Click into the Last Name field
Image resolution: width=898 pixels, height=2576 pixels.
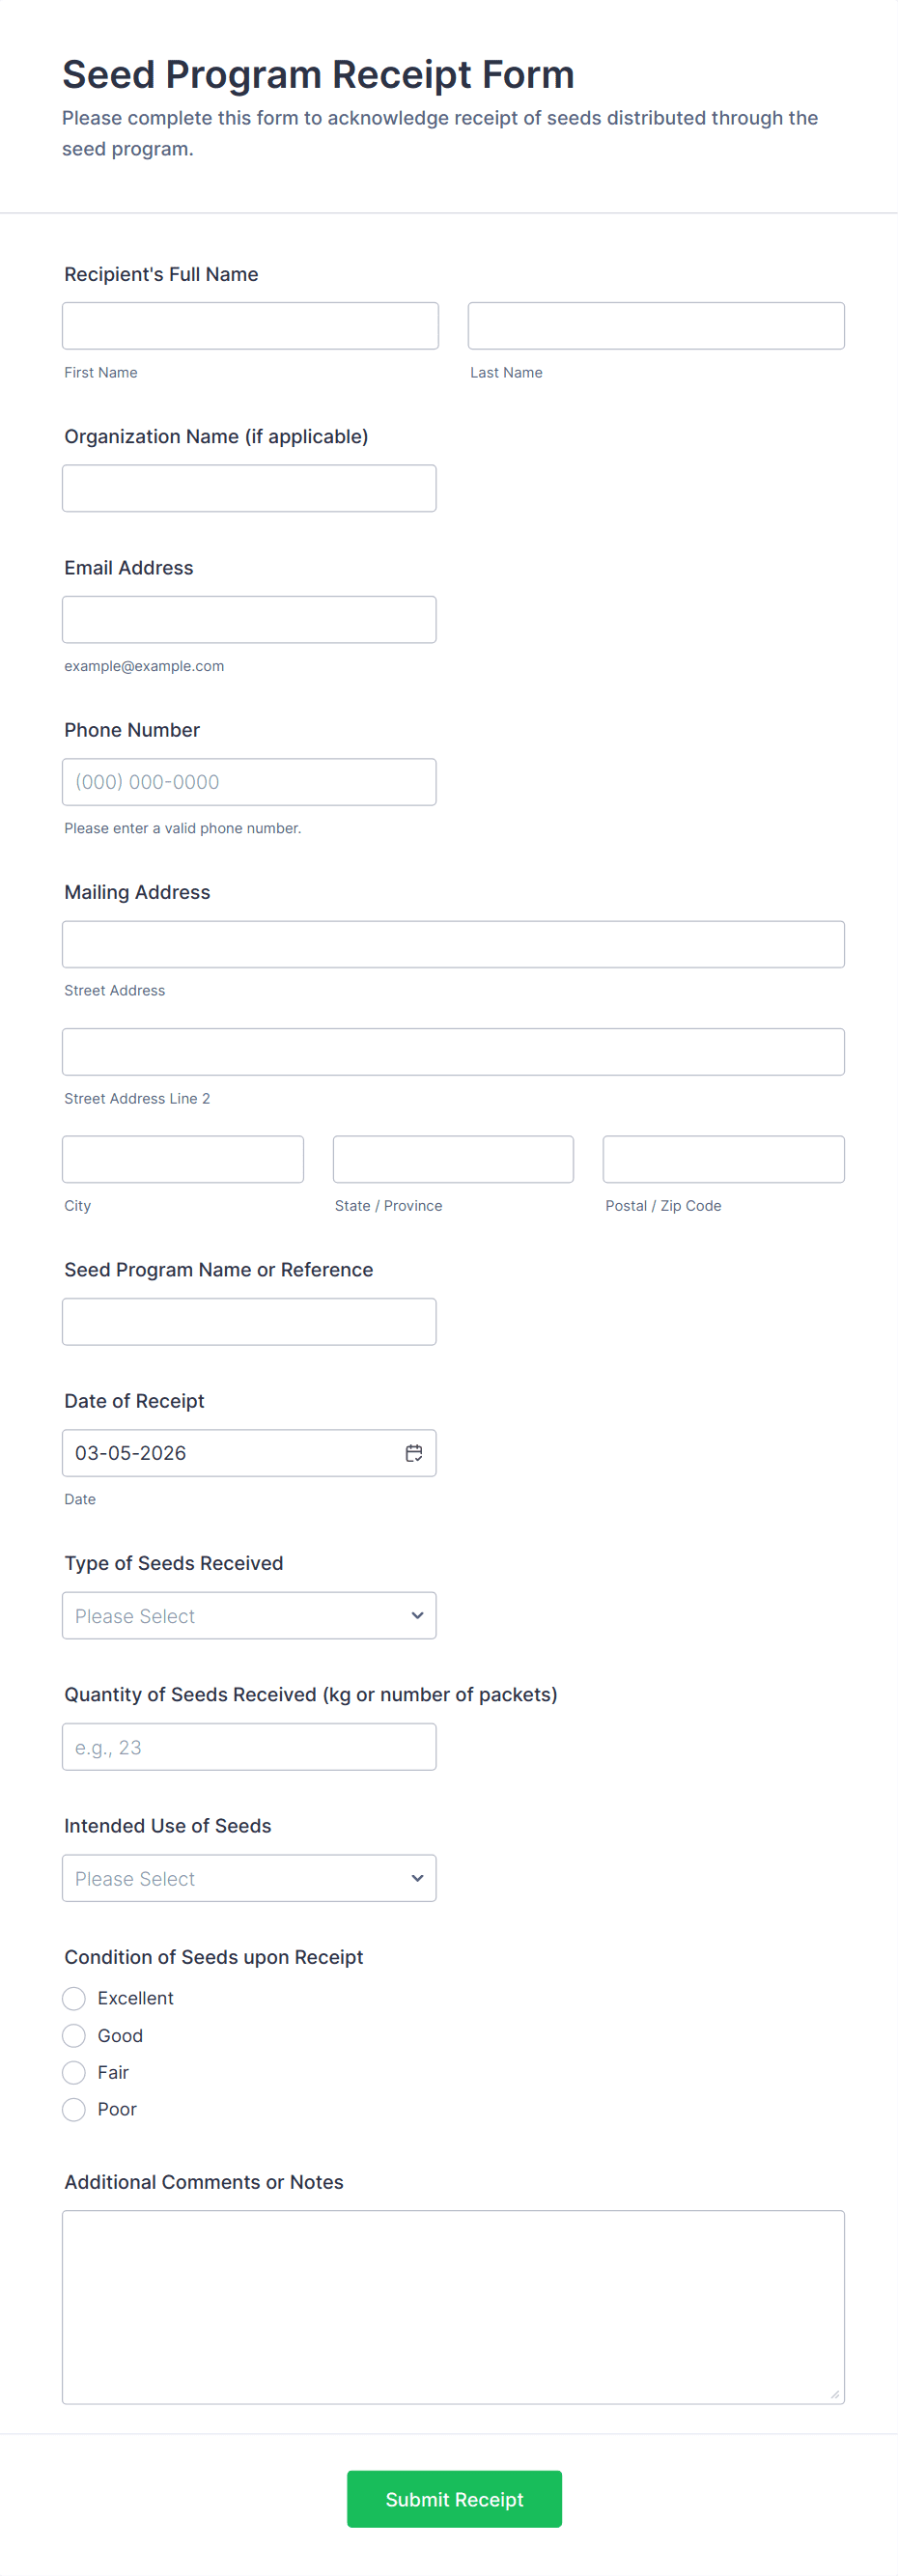point(656,326)
